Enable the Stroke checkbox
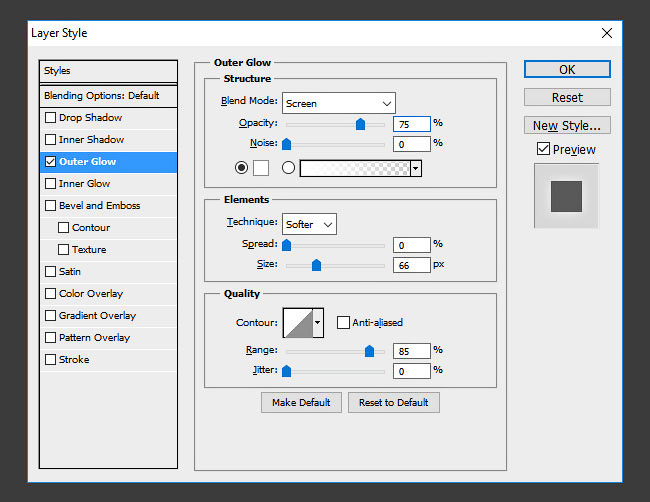The width and height of the screenshot is (650, 502). 50,359
